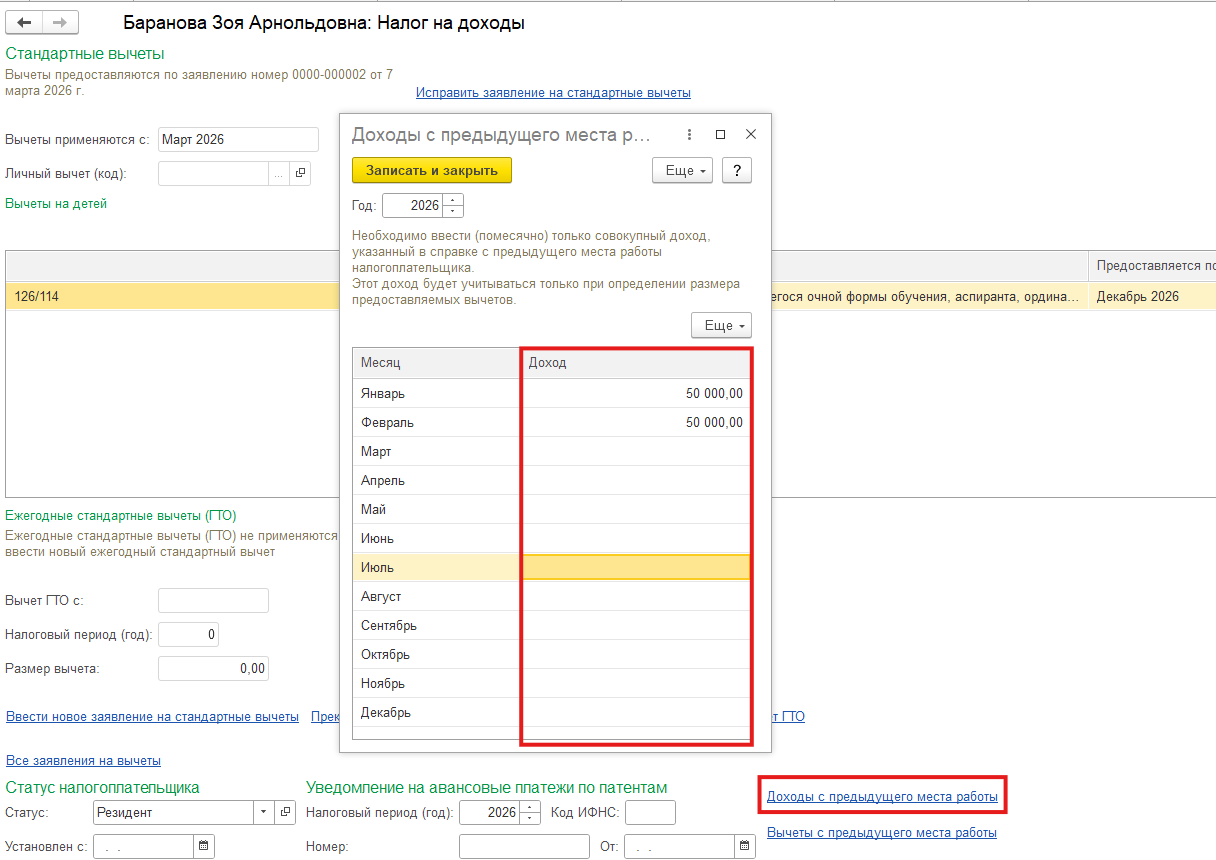Viewport: 1216px width, 860px height.
Task: Open the Личный вычет value icon
Action: click(x=300, y=173)
